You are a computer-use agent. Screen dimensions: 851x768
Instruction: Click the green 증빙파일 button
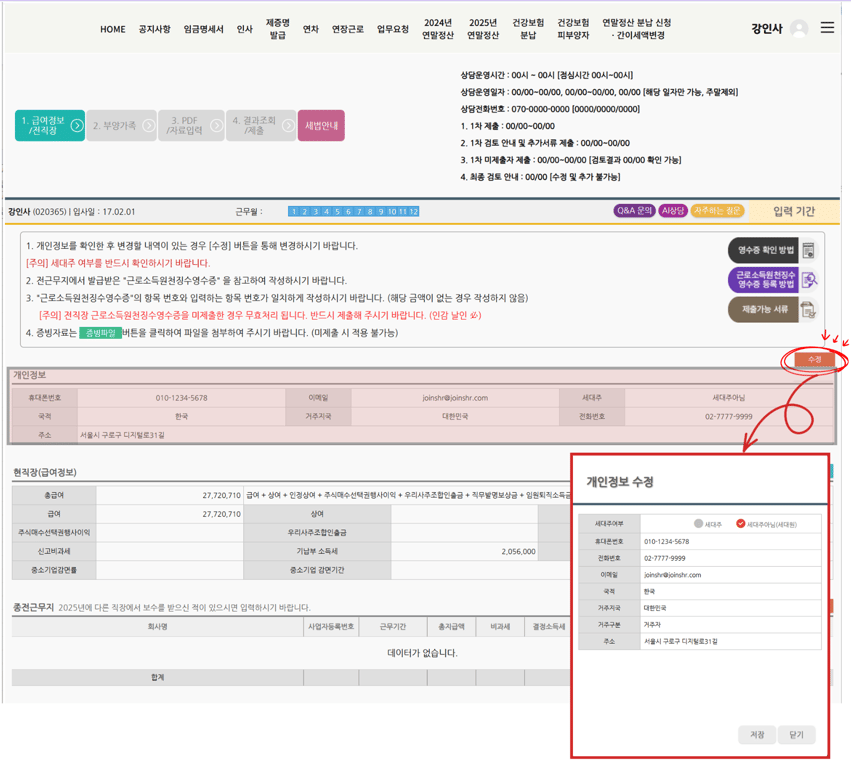[x=100, y=333]
